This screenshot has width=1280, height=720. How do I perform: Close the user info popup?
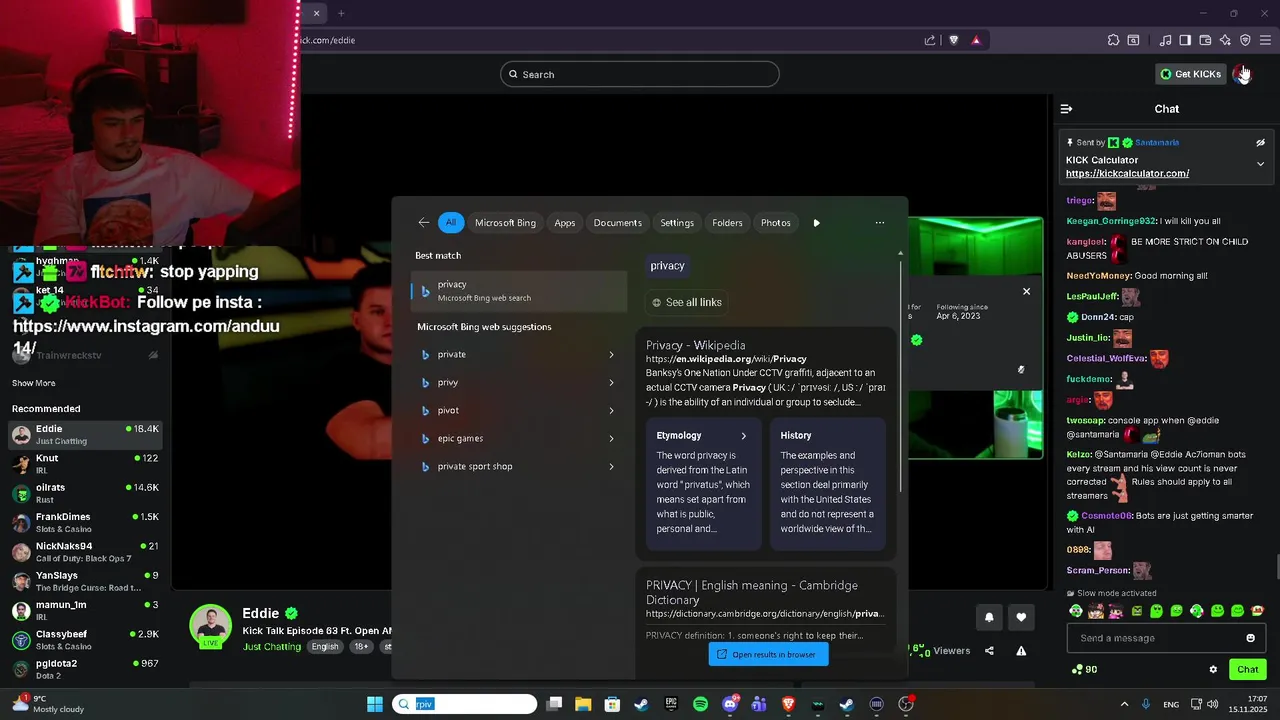pos(1026,291)
